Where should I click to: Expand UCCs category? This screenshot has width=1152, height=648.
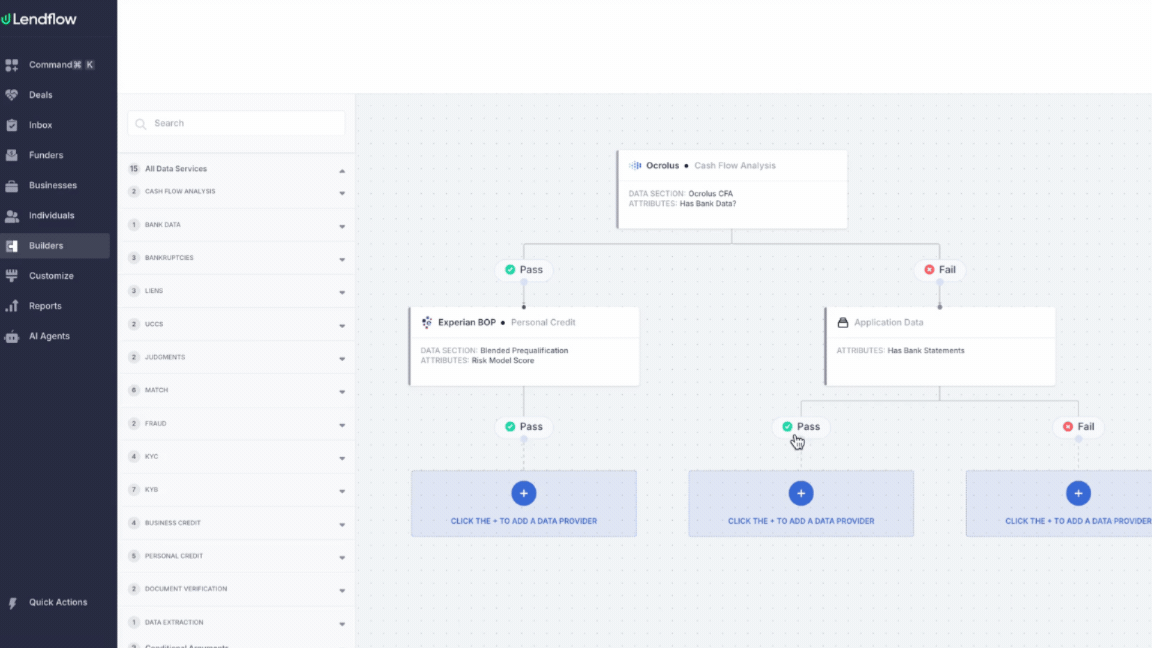click(x=342, y=325)
